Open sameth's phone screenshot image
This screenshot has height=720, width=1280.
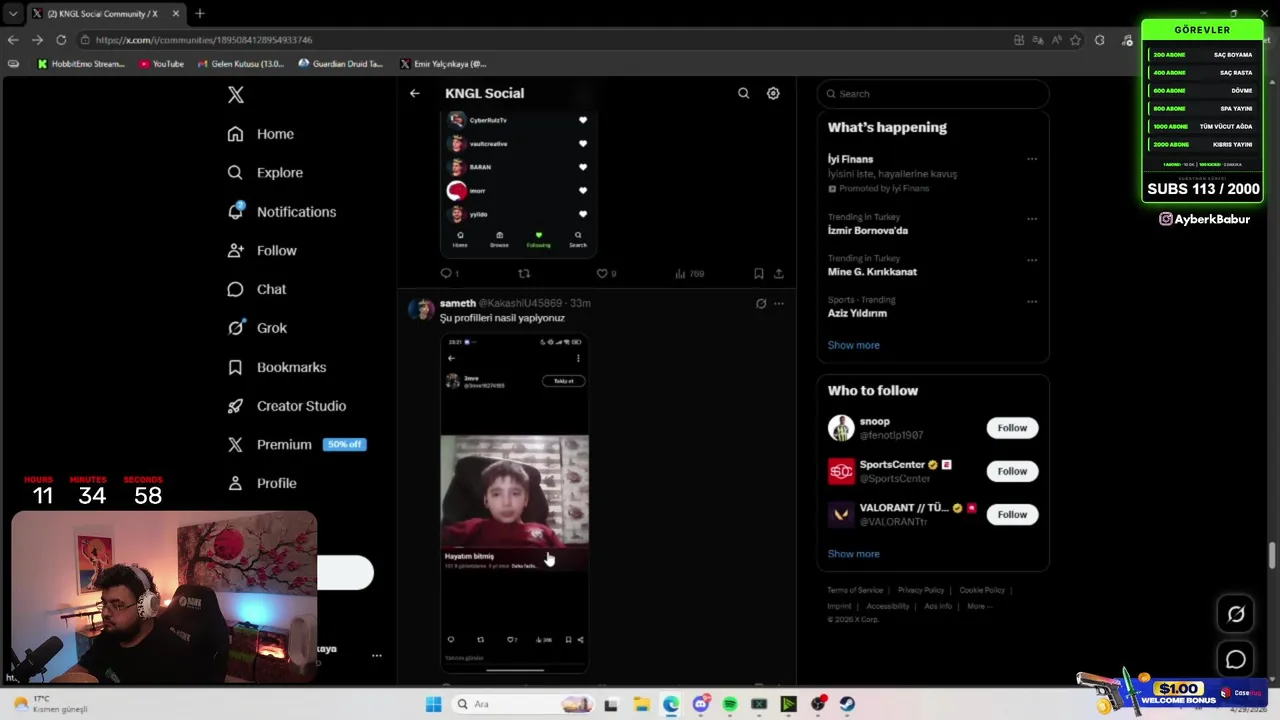click(514, 503)
